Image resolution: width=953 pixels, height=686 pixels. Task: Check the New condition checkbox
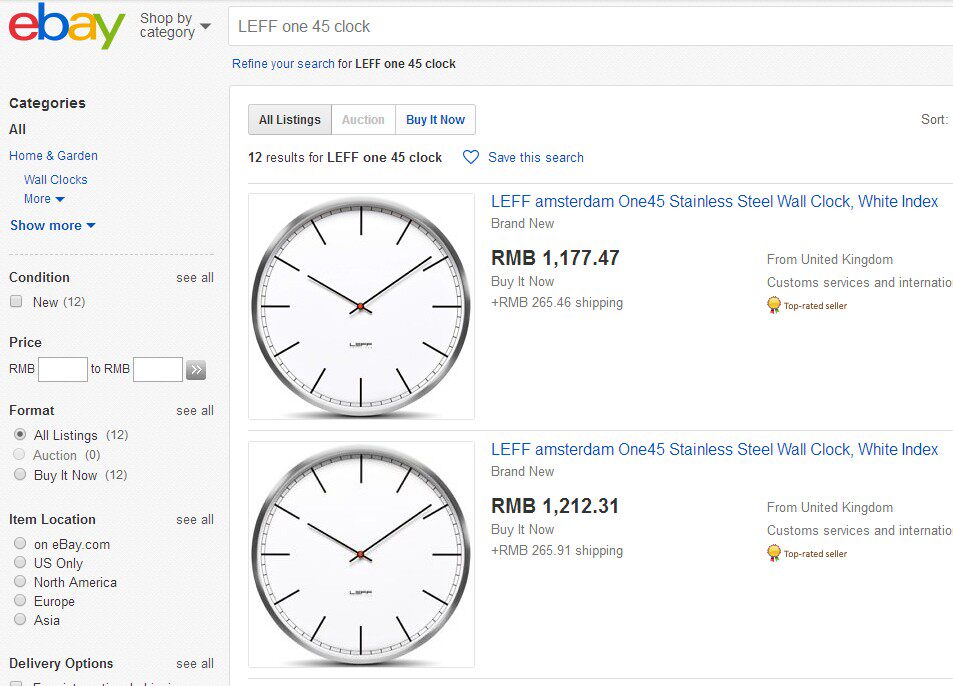point(16,302)
